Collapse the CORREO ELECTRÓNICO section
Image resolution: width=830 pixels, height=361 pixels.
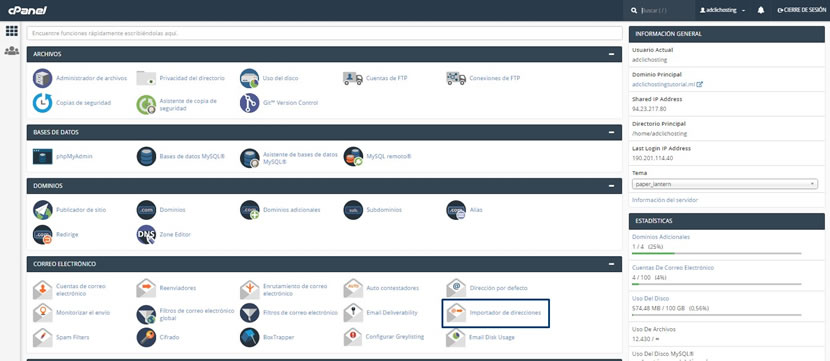(612, 264)
